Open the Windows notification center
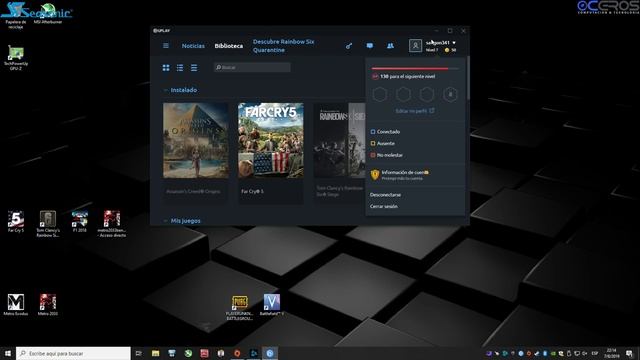 [629, 353]
